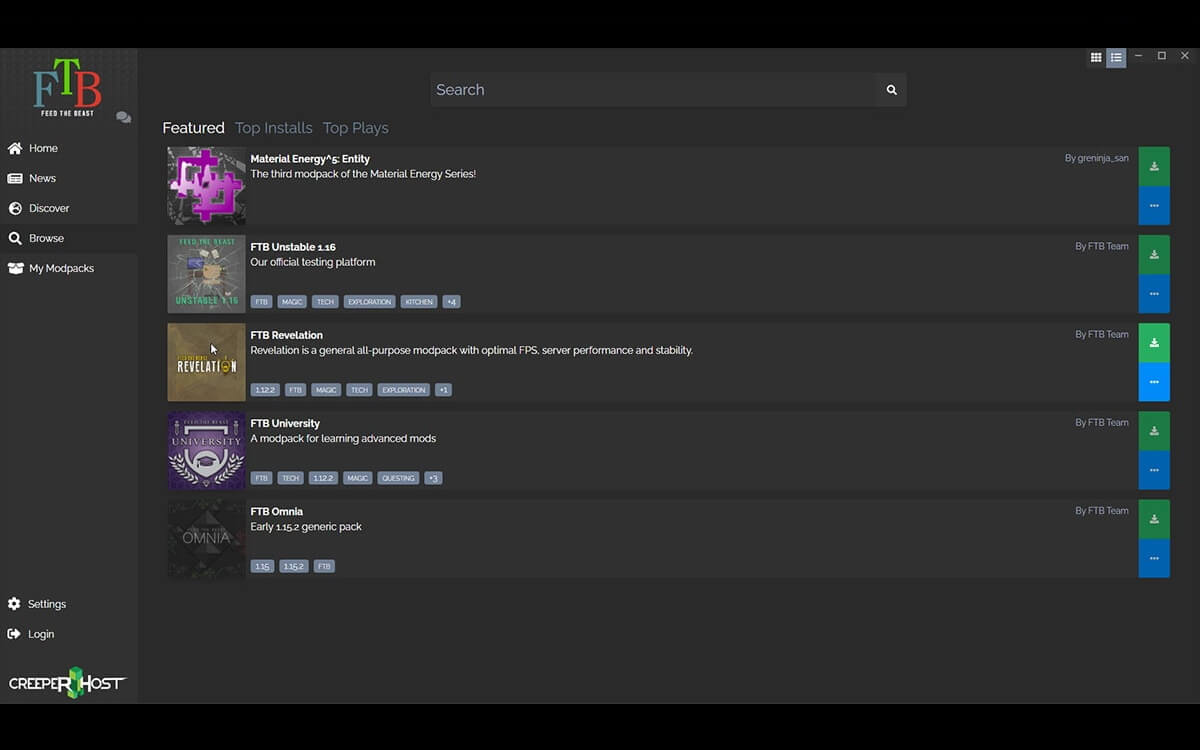Switch to list view layout
This screenshot has width=1200, height=750.
pos(1116,58)
